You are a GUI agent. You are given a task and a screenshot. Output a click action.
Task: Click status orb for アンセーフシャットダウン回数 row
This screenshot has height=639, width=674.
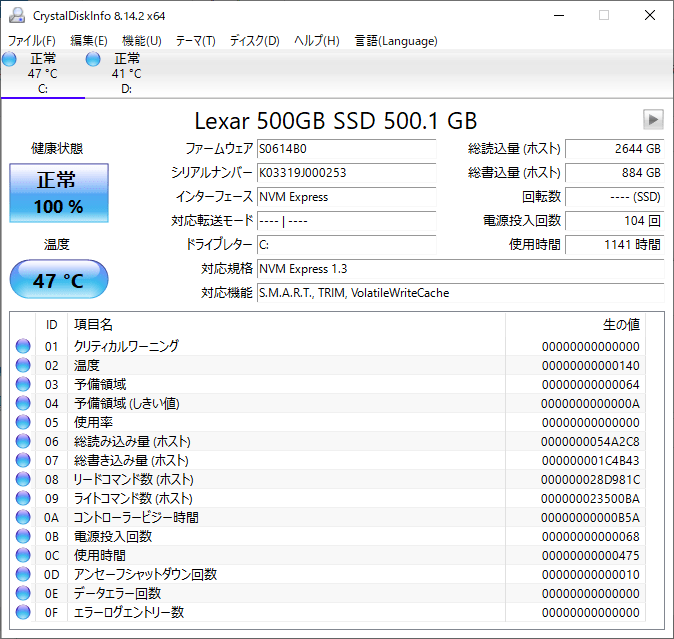tap(23, 574)
